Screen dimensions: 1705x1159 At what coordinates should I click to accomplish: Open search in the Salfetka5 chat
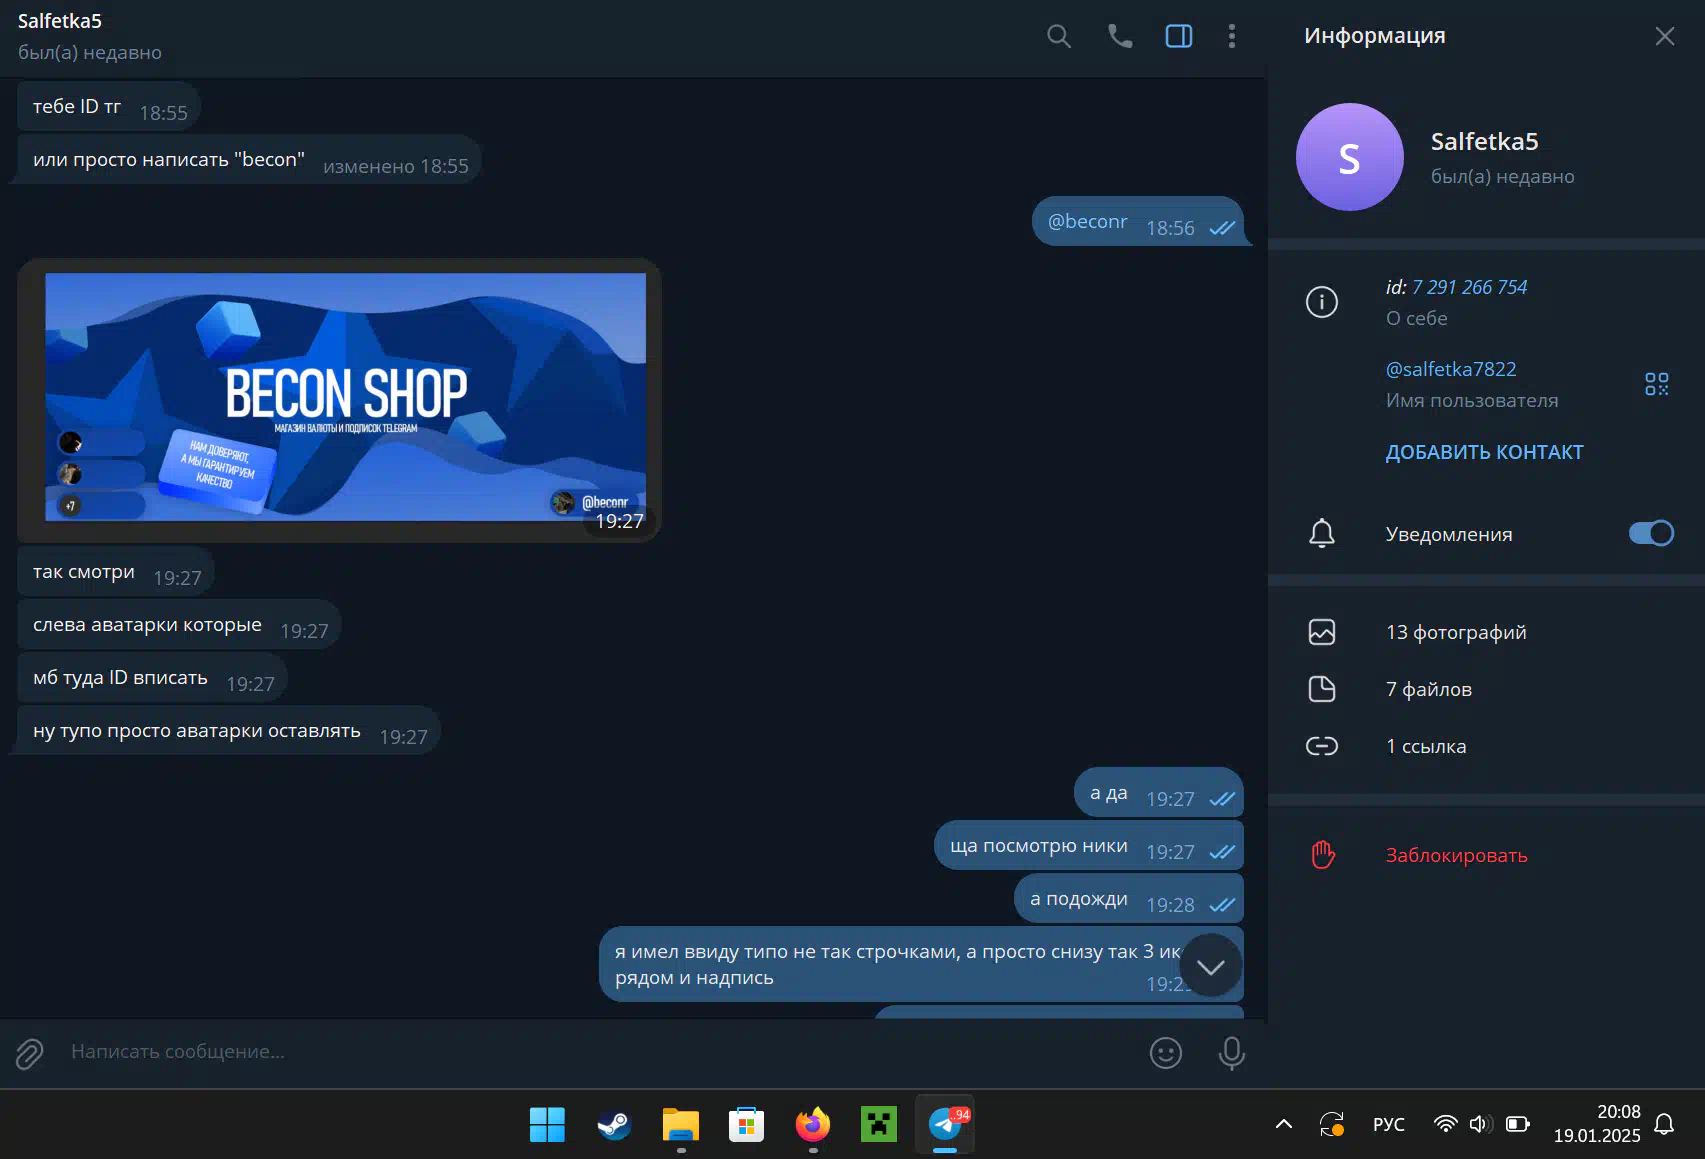coord(1058,37)
